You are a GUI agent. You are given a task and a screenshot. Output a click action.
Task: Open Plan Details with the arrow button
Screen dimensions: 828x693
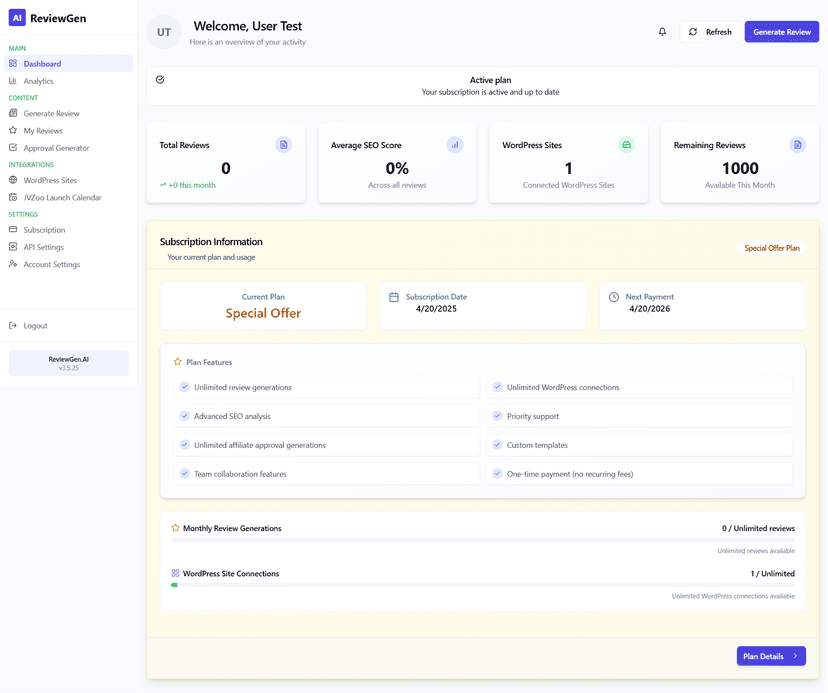tap(771, 656)
